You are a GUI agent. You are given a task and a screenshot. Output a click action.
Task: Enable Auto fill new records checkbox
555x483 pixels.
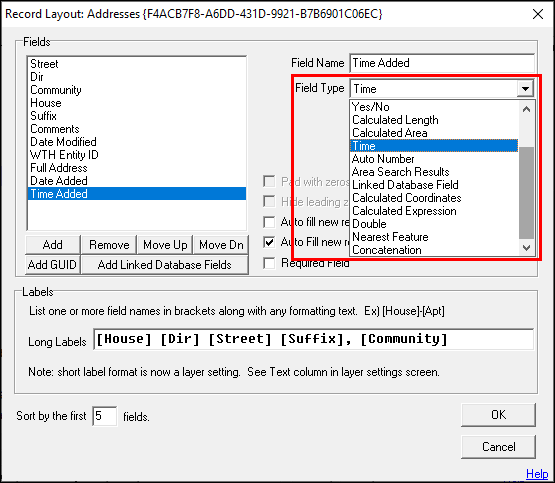[x=269, y=222]
